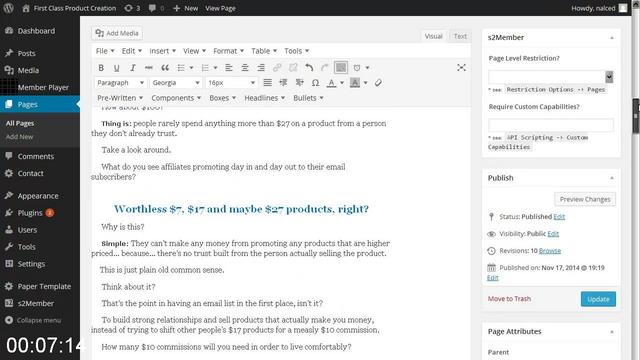640x360 pixels.
Task: Justify the text alignment
Action: tap(267, 83)
